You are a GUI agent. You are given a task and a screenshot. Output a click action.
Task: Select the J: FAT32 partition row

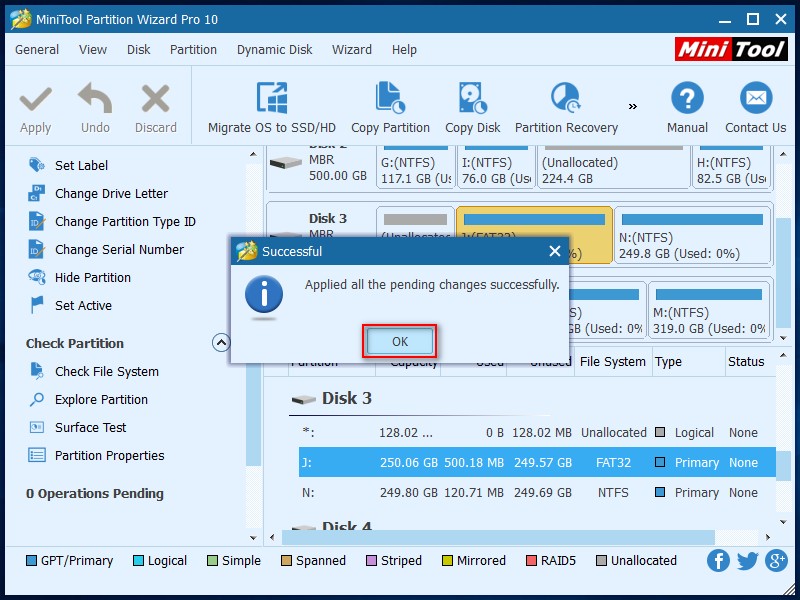click(537, 463)
